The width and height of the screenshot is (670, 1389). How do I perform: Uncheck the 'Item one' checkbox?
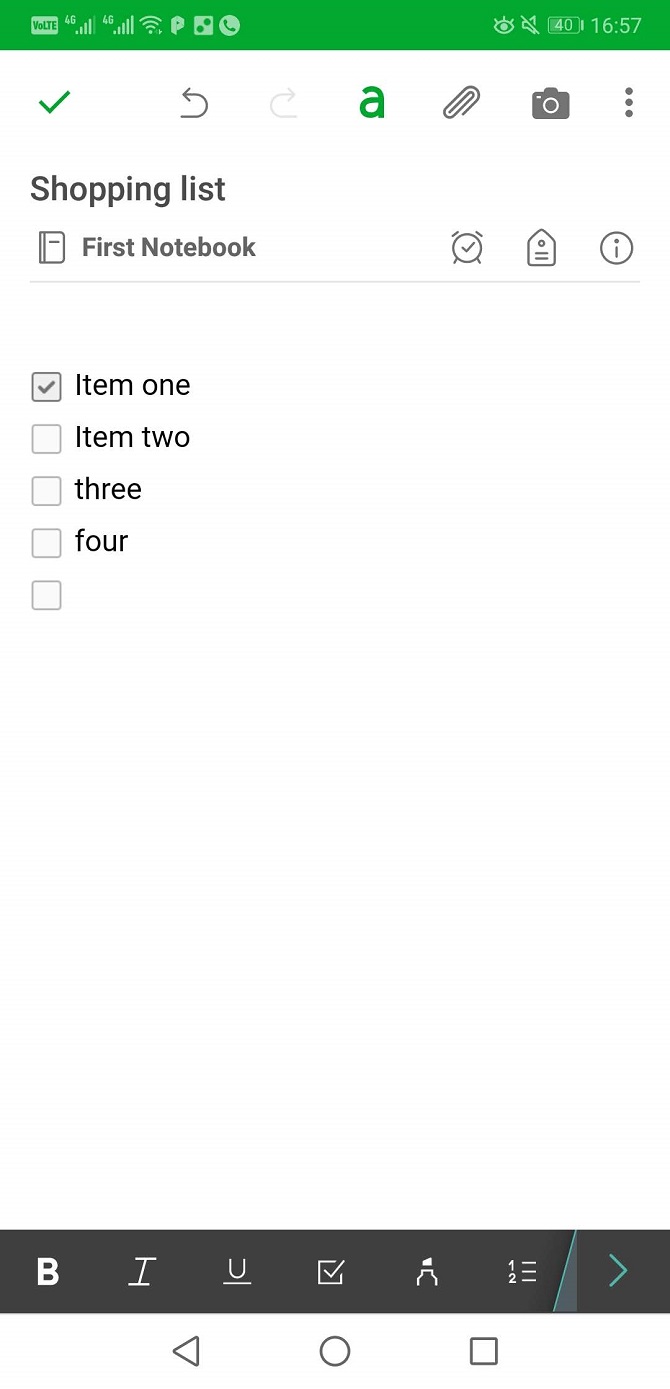[x=47, y=387]
